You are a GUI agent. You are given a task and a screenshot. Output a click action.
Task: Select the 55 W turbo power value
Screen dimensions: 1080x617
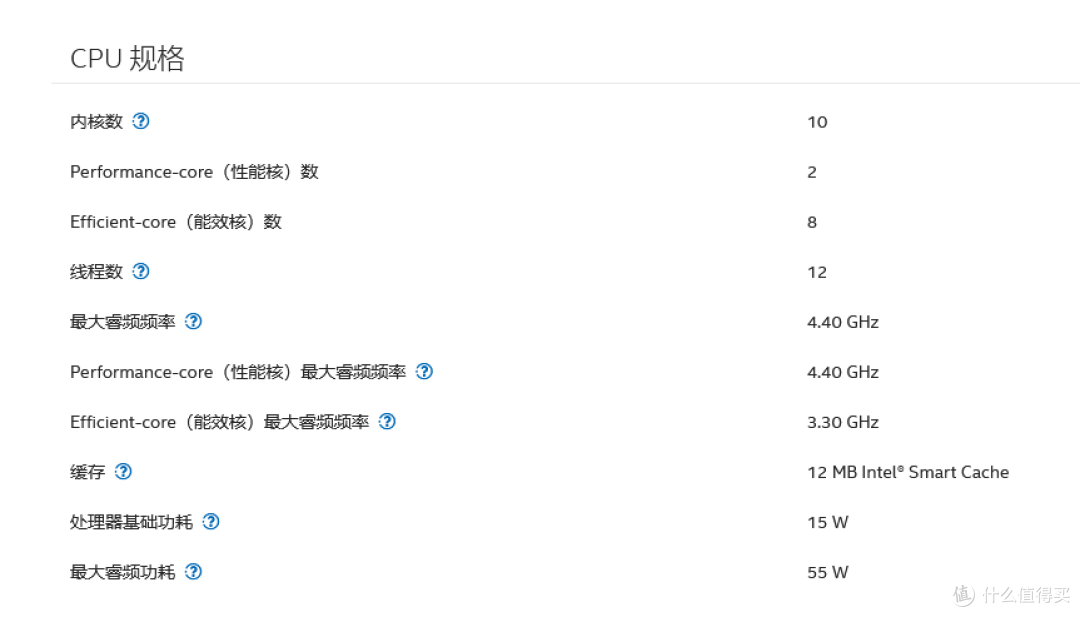tap(827, 572)
